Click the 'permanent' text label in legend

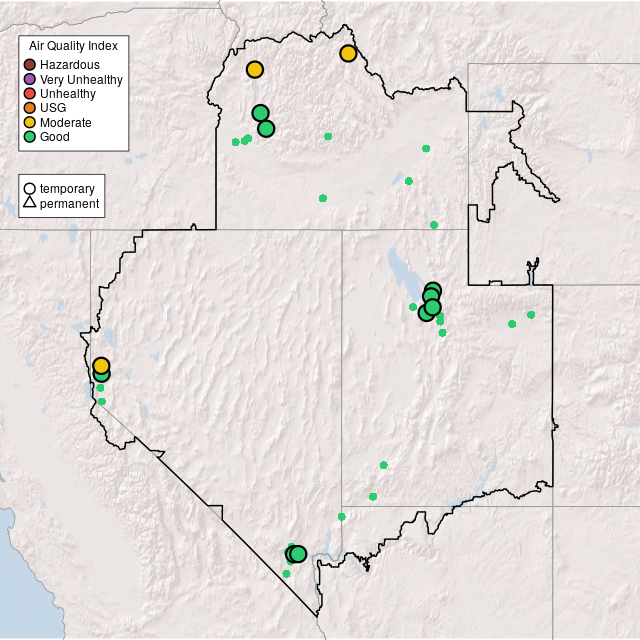pos(69,203)
